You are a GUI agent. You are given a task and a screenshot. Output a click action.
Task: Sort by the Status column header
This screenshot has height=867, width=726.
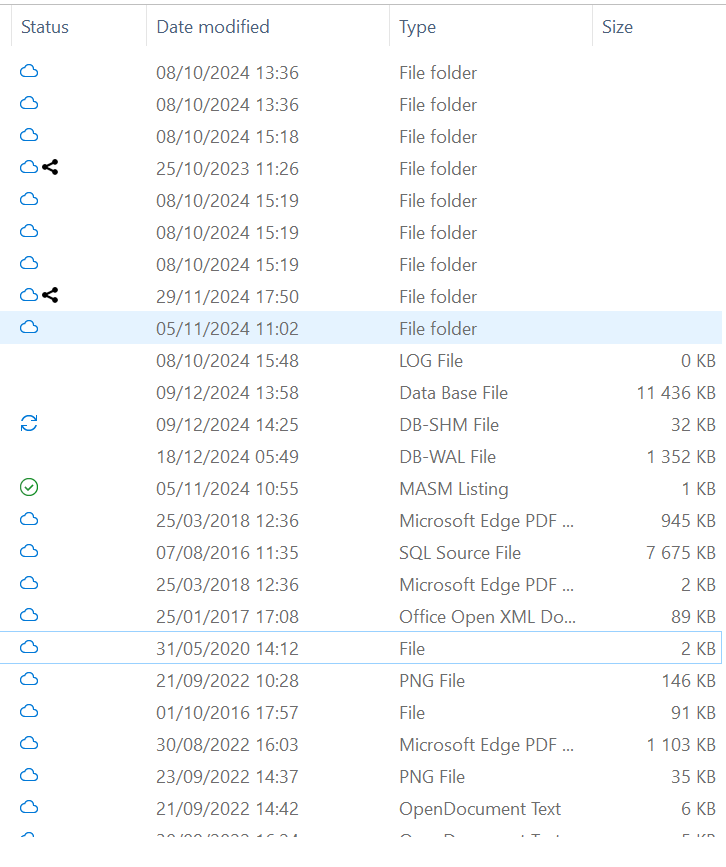point(45,27)
